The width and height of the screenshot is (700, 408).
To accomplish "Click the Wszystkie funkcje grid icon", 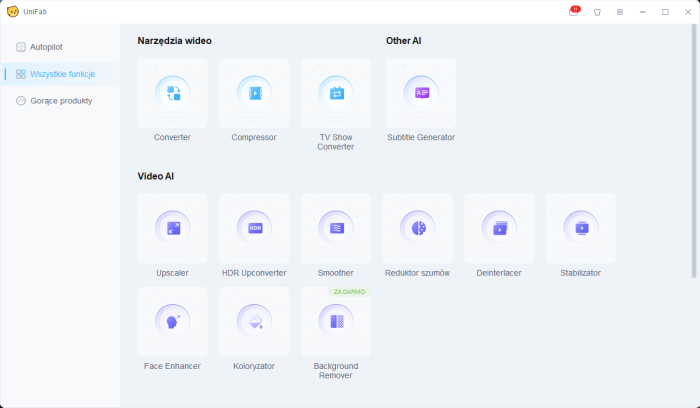I will pyautogui.click(x=21, y=74).
